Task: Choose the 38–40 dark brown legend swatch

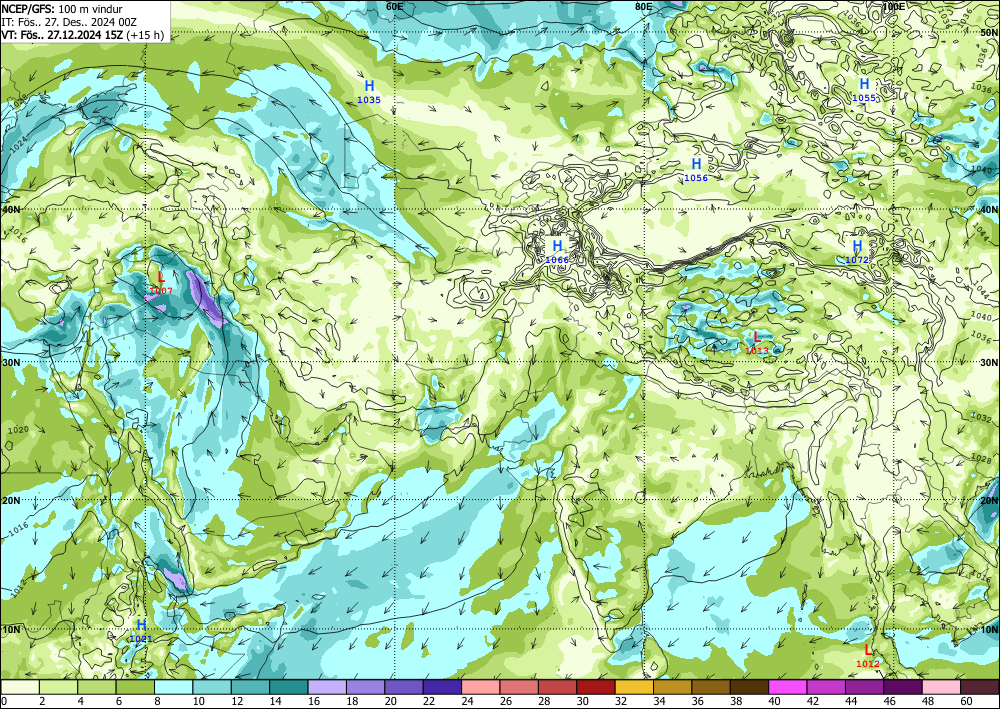Action: tap(749, 687)
